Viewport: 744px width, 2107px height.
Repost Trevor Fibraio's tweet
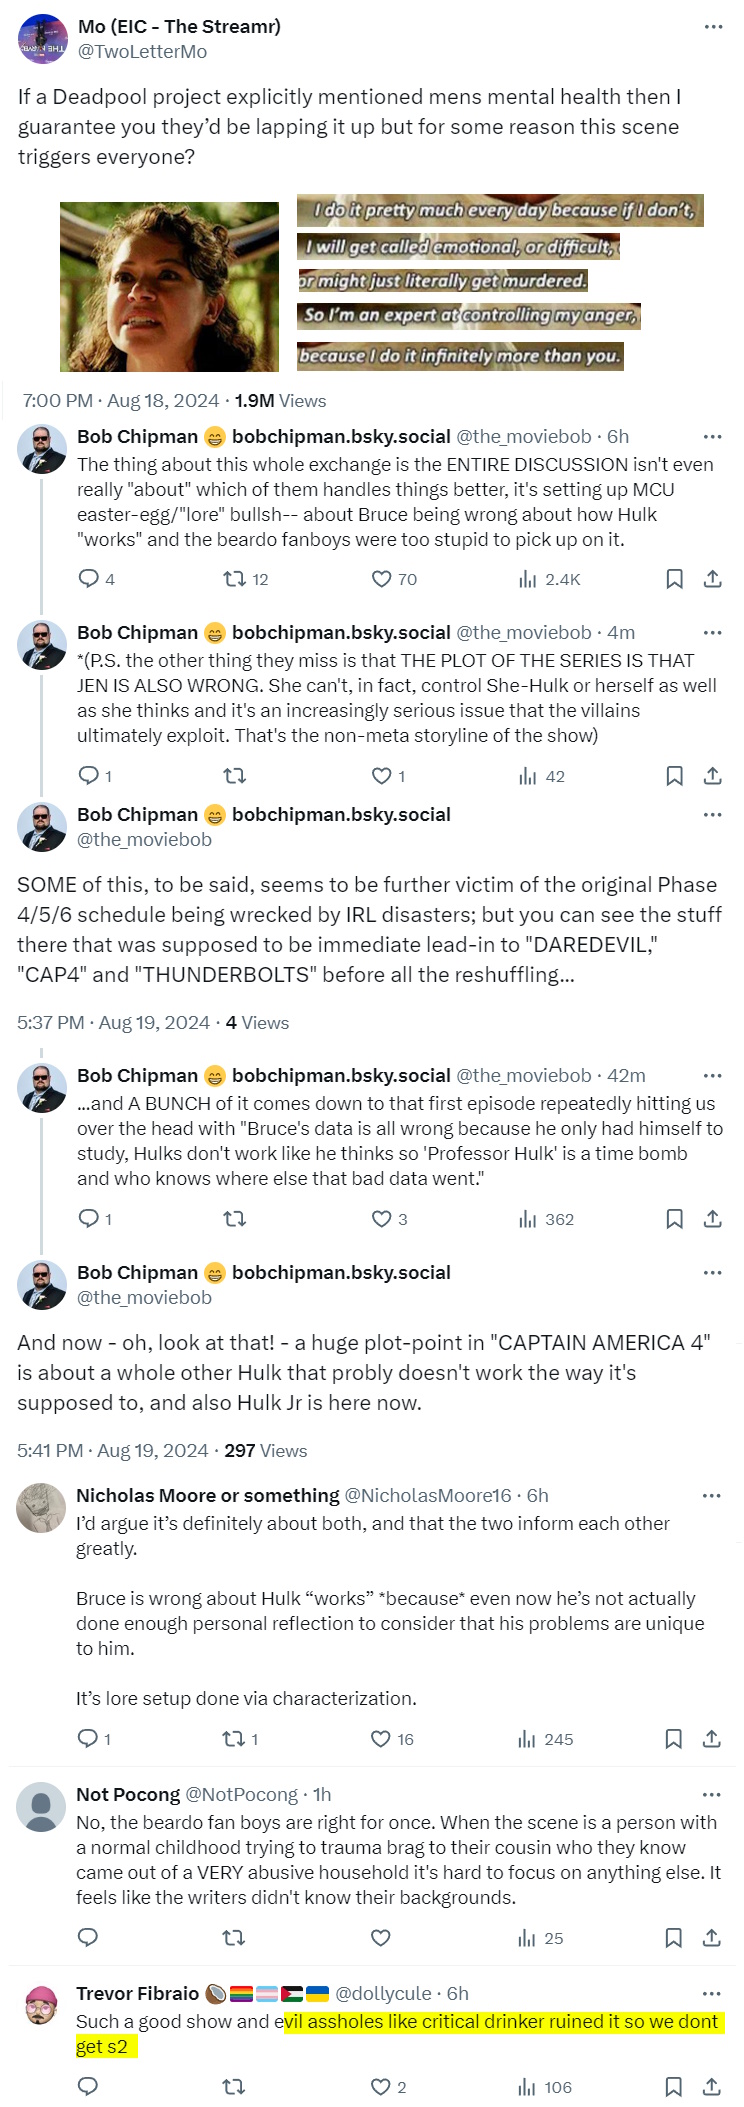tap(234, 2087)
